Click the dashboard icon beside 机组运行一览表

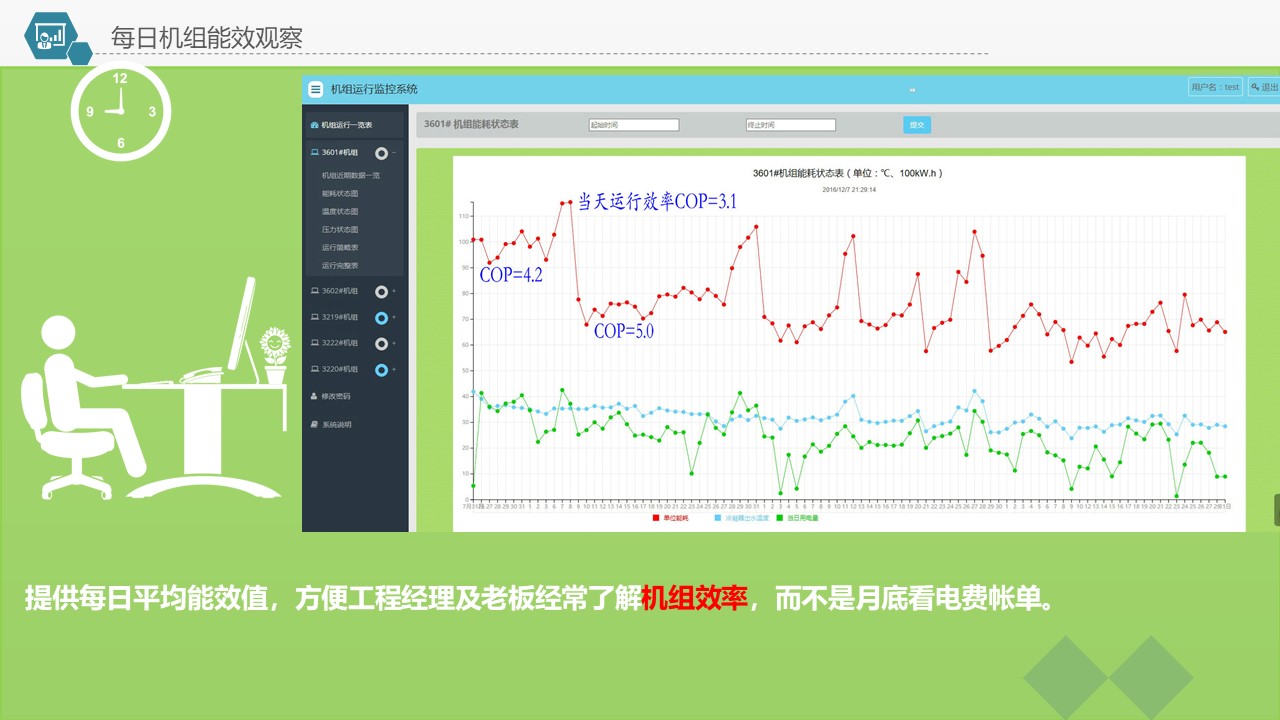tap(315, 125)
